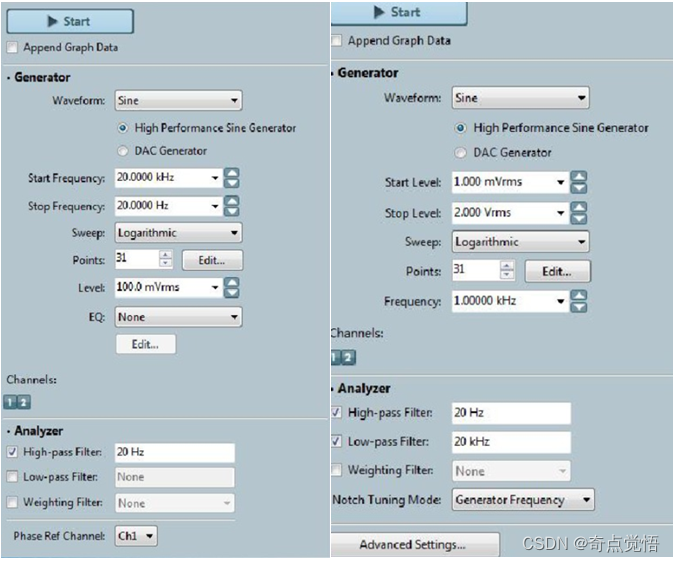Screen dimensions: 675x562
Task: Select DAC Generator option in left panel
Action: coord(123,151)
